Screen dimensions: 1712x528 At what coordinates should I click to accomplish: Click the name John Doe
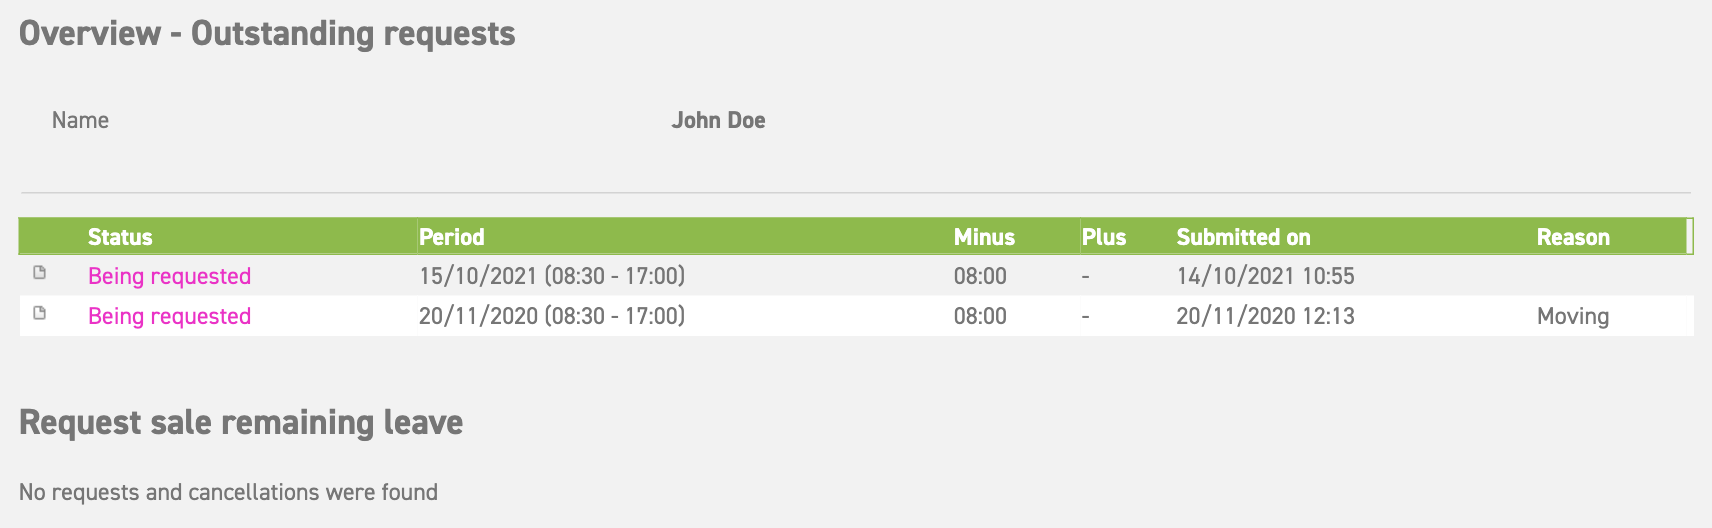click(x=718, y=120)
